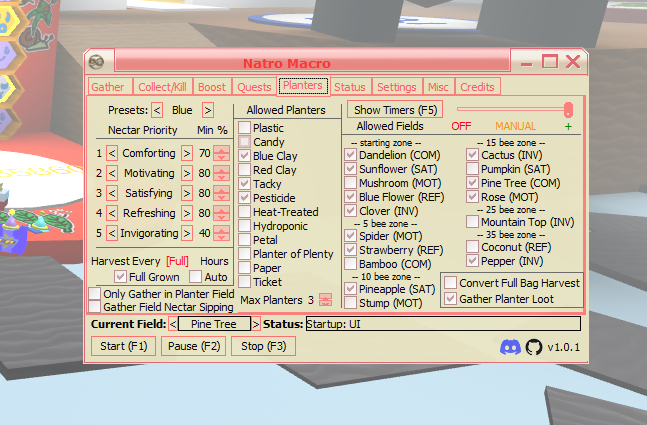The width and height of the screenshot is (647, 425).
Task: Uncheck the Dandelion (COM) field
Action: point(350,155)
